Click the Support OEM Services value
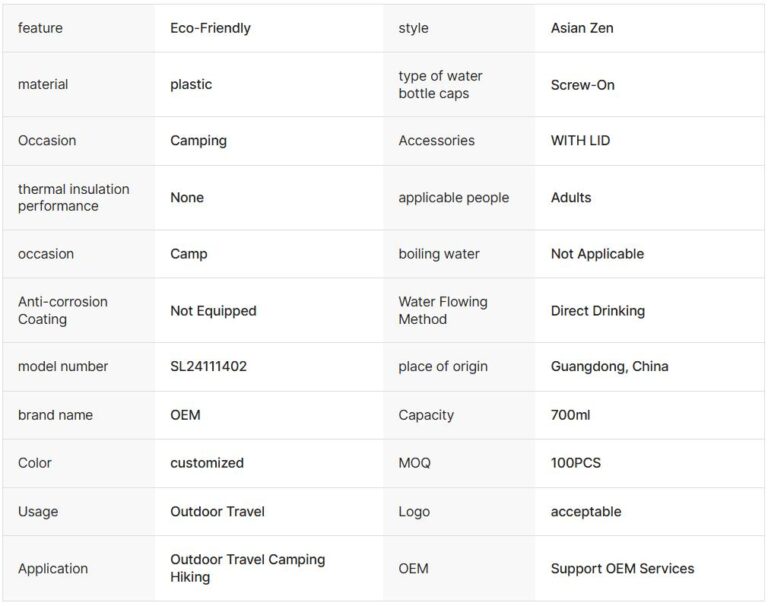This screenshot has height=606, width=768. (622, 569)
